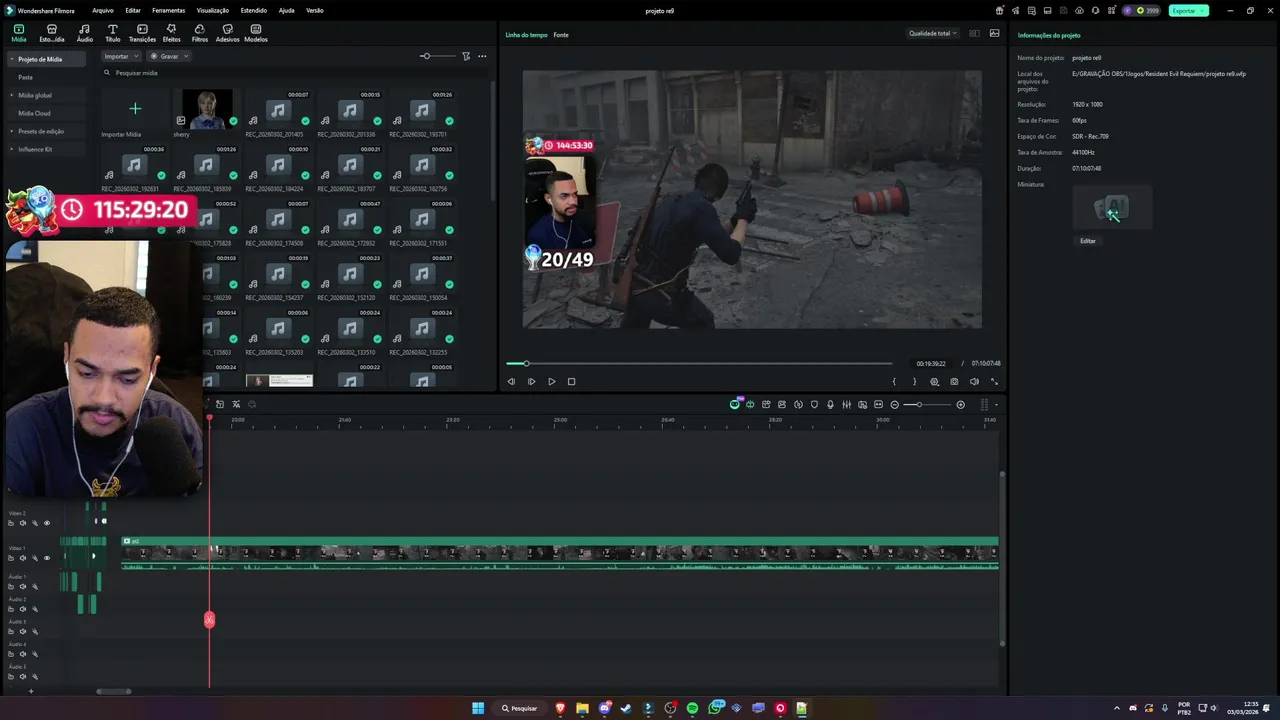Stop the preview playback
Viewport: 1280px width, 720px height.
(571, 381)
